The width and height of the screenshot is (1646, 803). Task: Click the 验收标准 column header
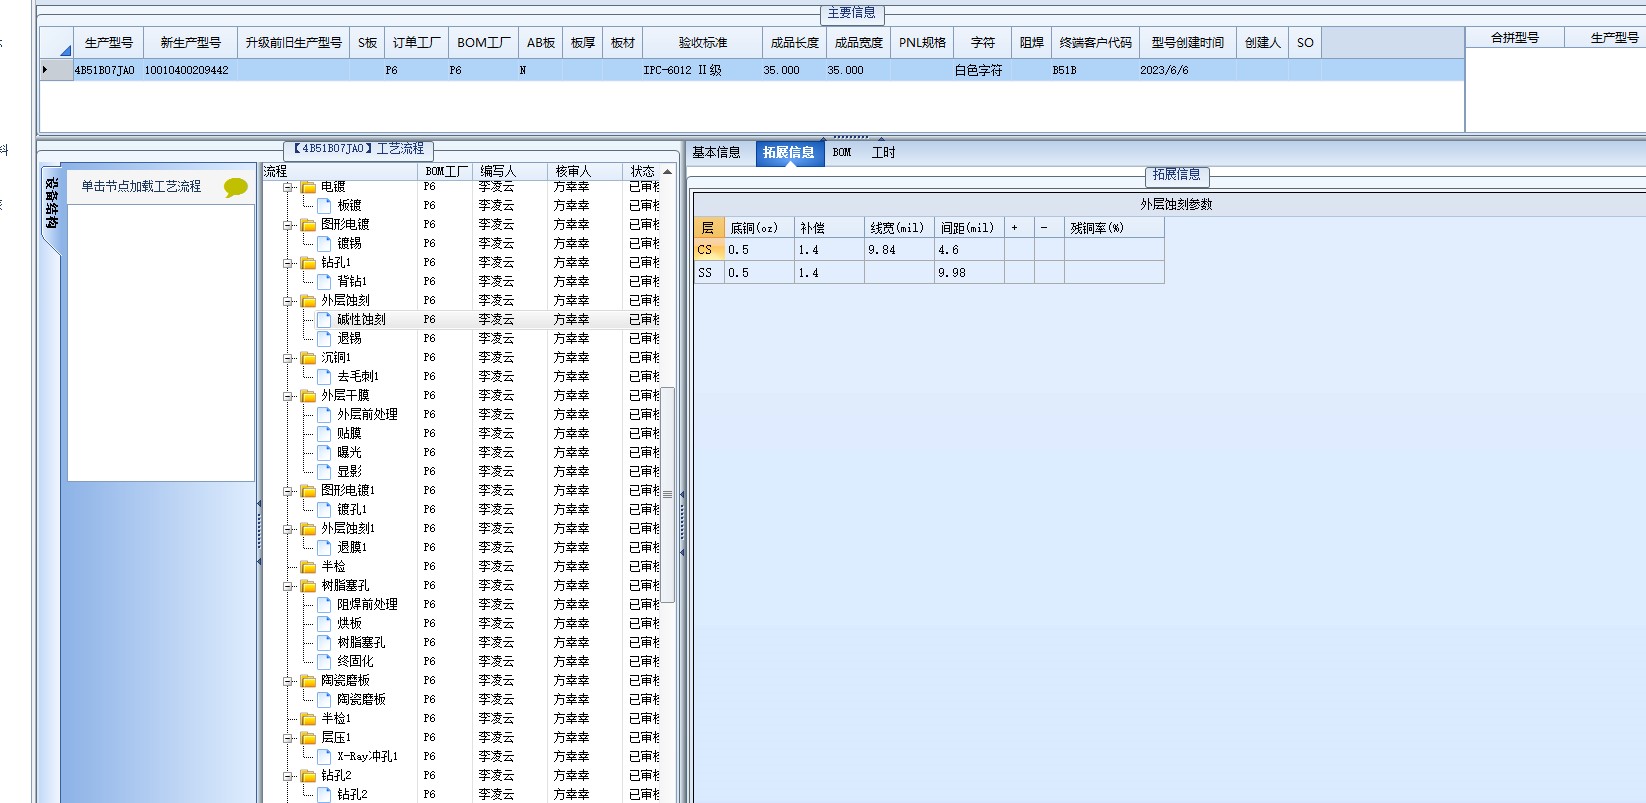[x=702, y=43]
